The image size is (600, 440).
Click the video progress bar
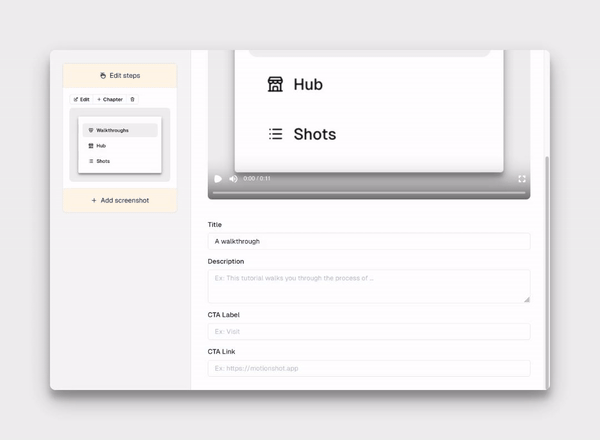click(368, 192)
